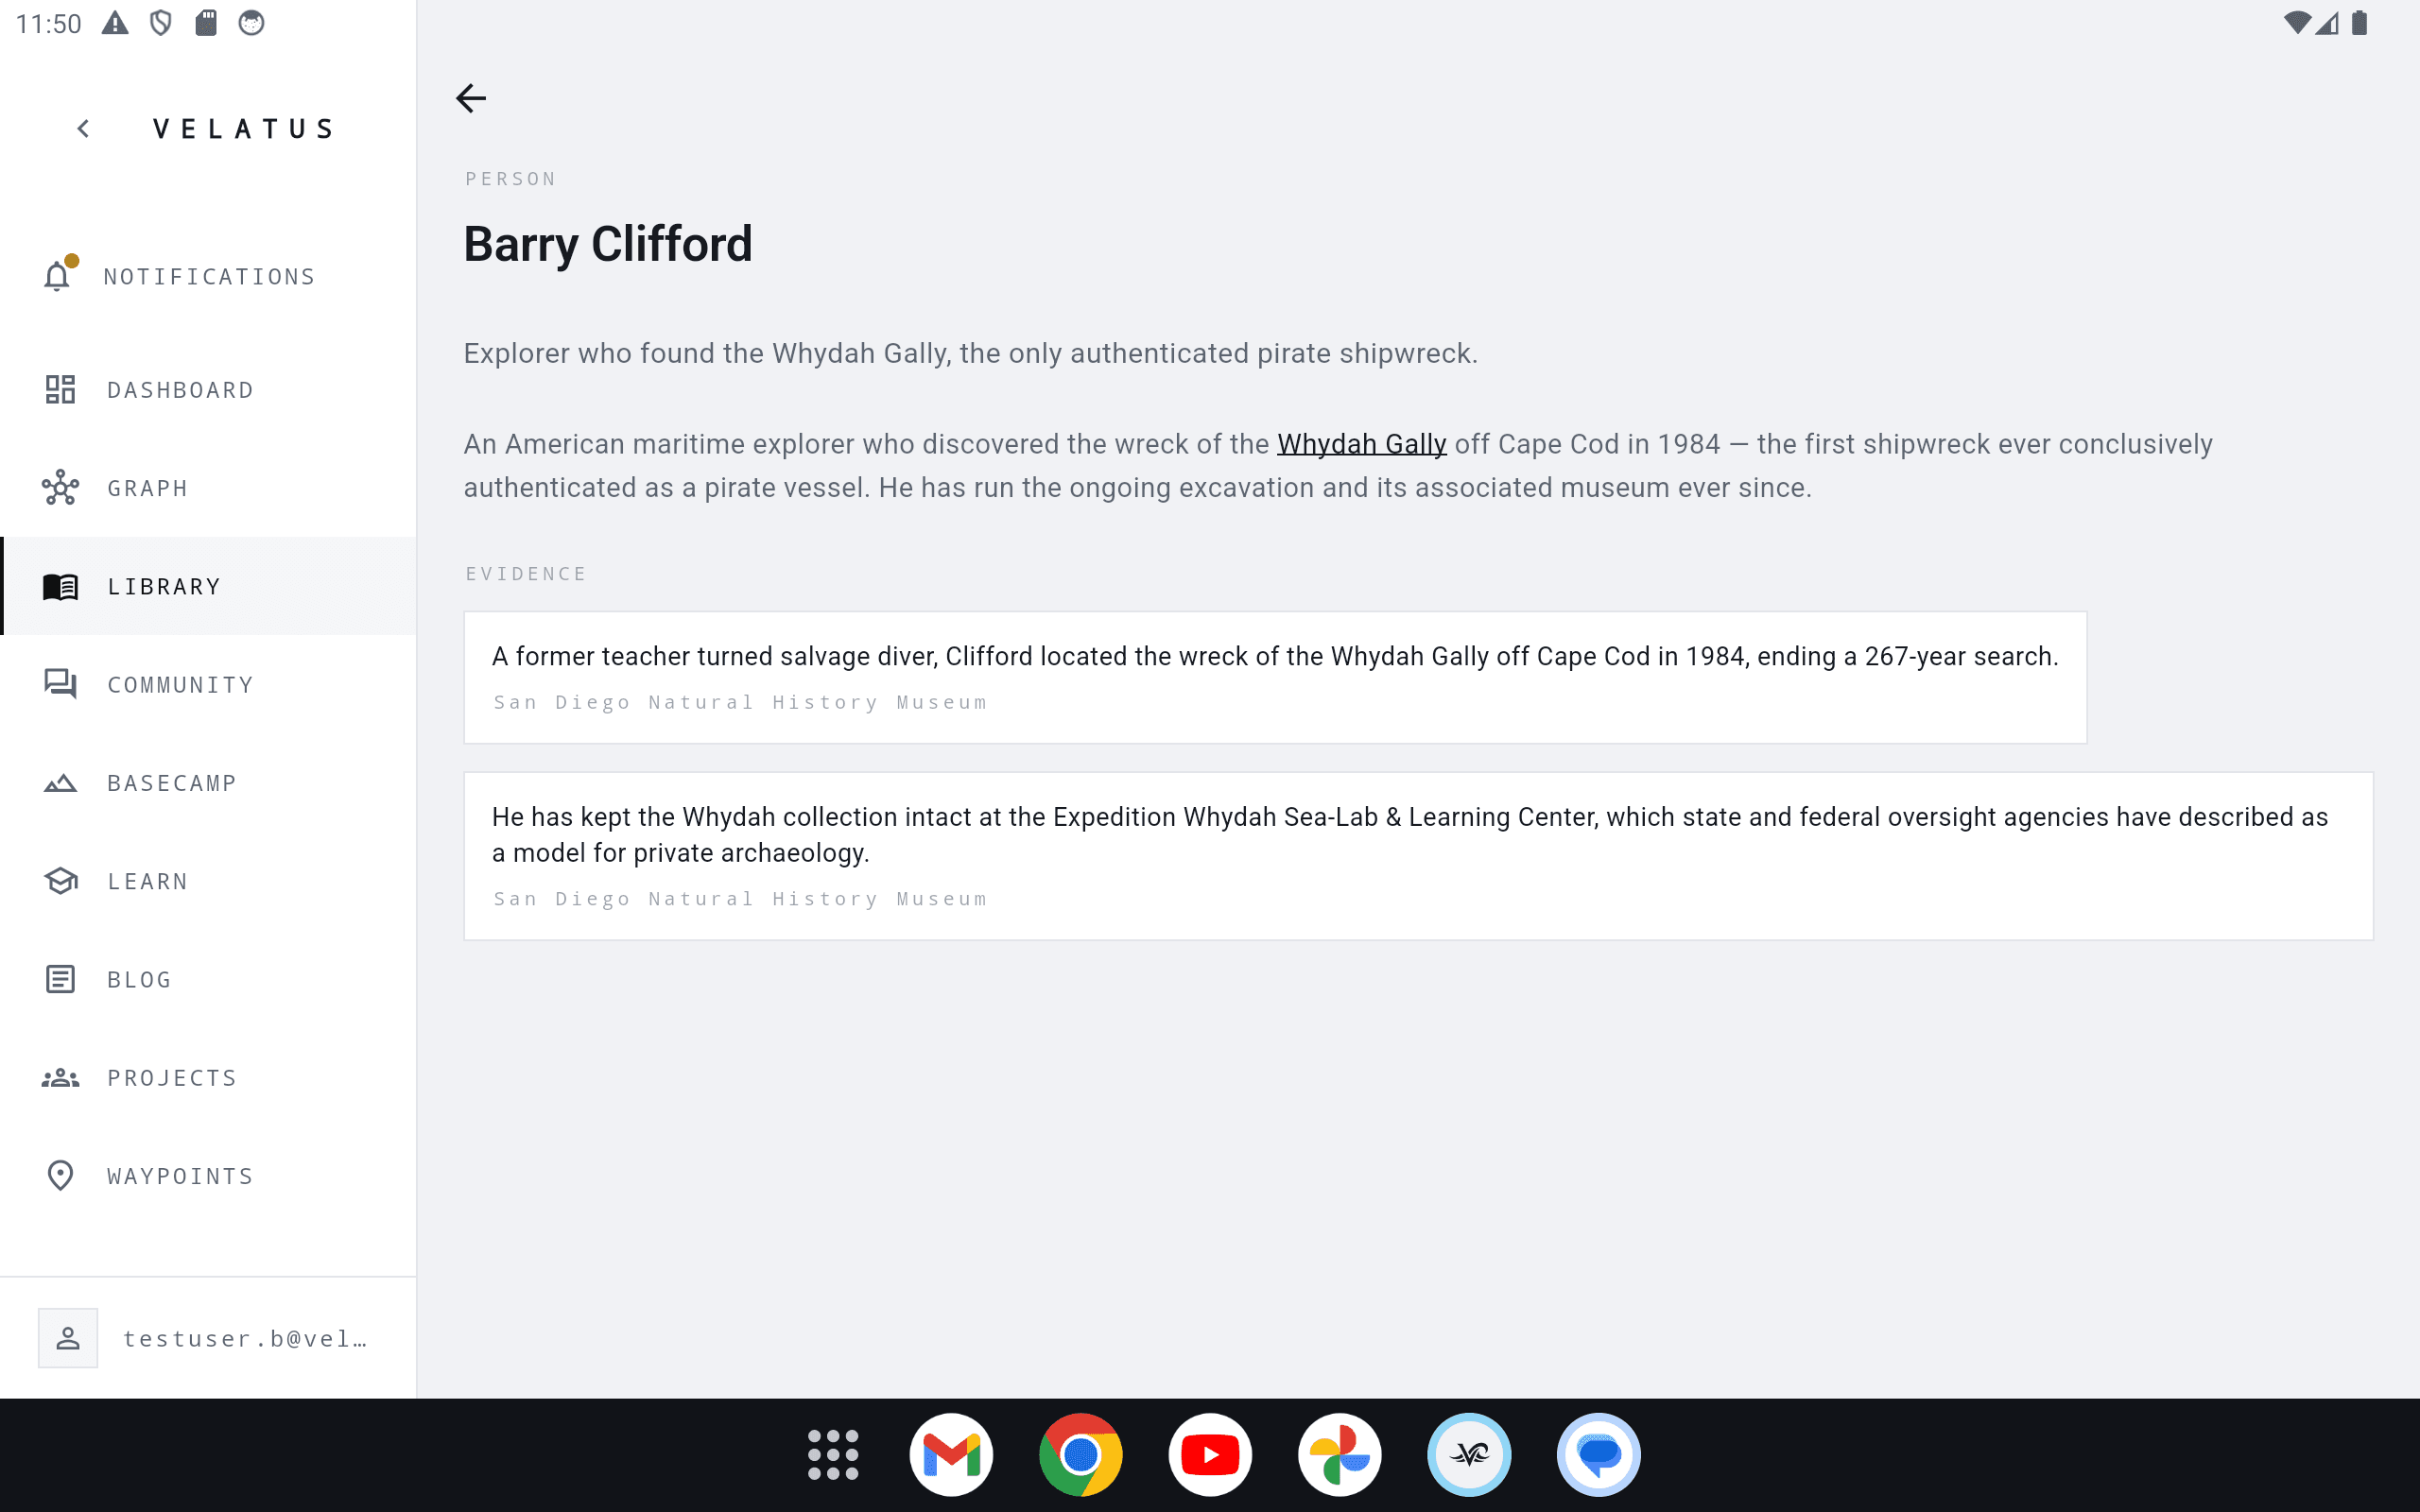
Task: Go to NOTIFICATIONS menu label
Action: pyautogui.click(x=210, y=277)
